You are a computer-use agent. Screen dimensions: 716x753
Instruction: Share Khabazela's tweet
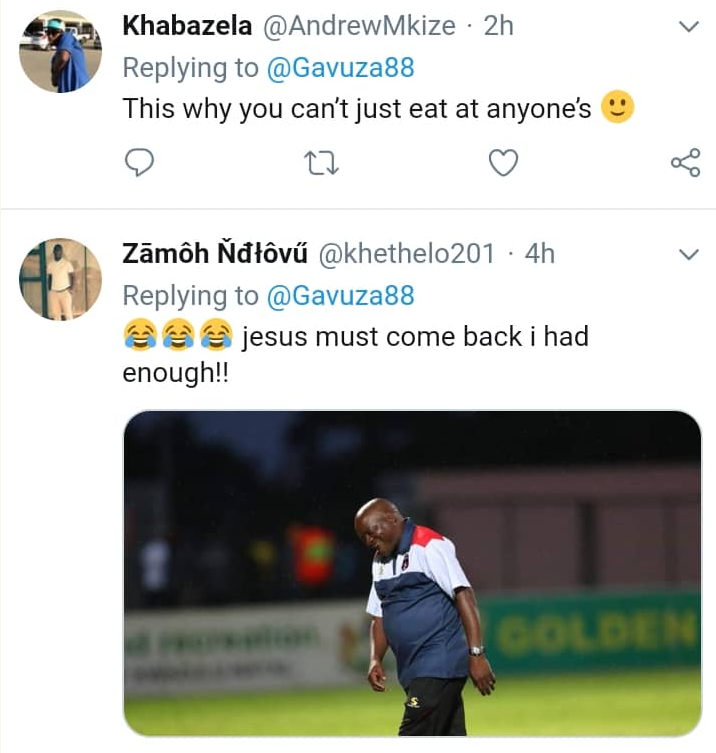click(685, 161)
